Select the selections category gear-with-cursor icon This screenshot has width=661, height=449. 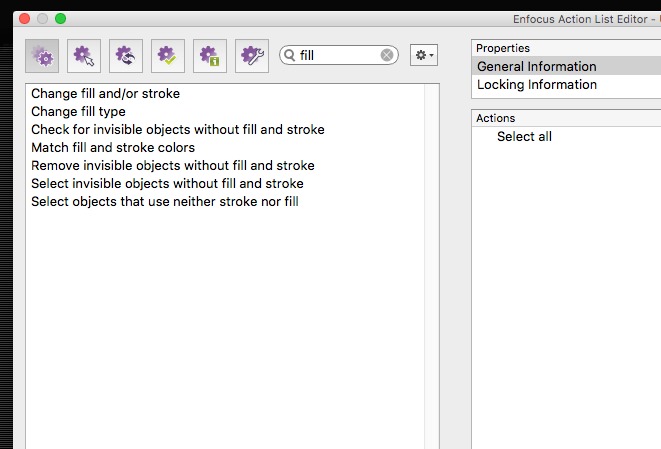pyautogui.click(x=84, y=56)
